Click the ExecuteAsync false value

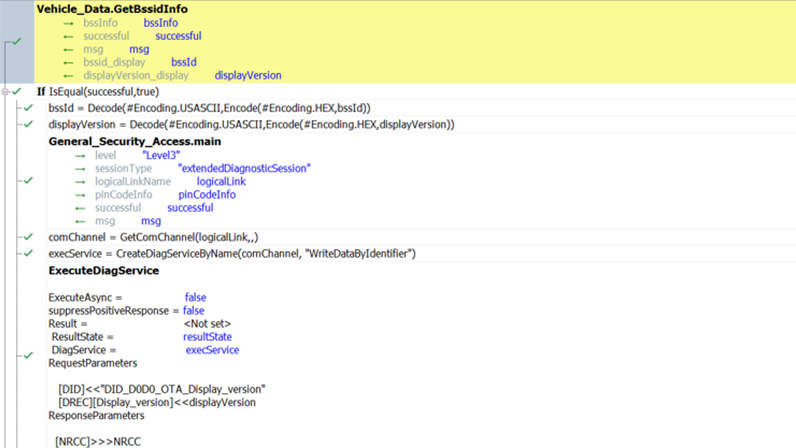196,298
